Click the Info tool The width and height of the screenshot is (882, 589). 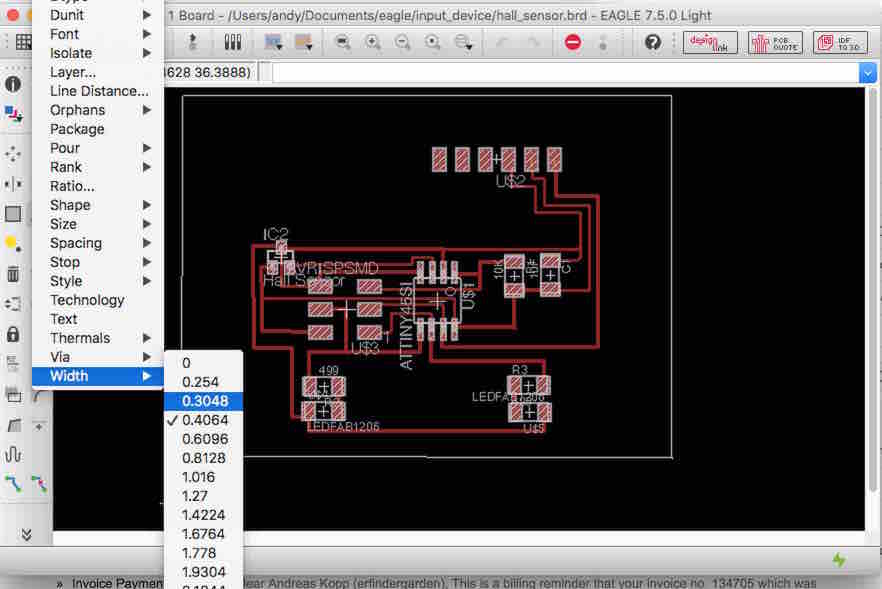[x=13, y=84]
